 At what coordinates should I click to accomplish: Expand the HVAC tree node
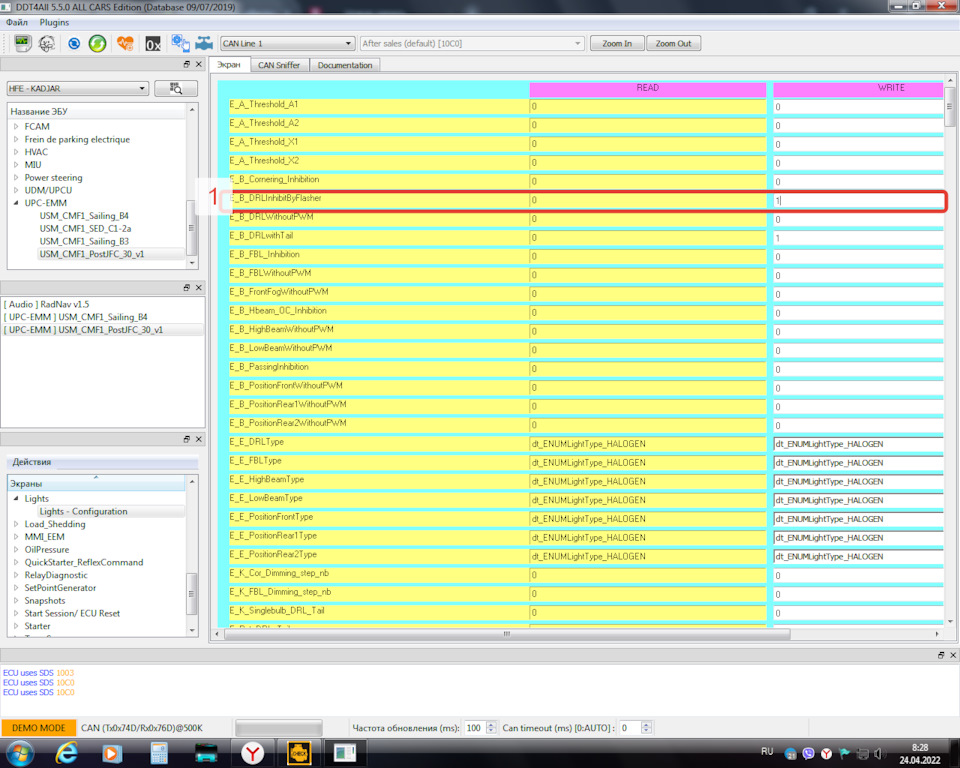pyautogui.click(x=16, y=152)
